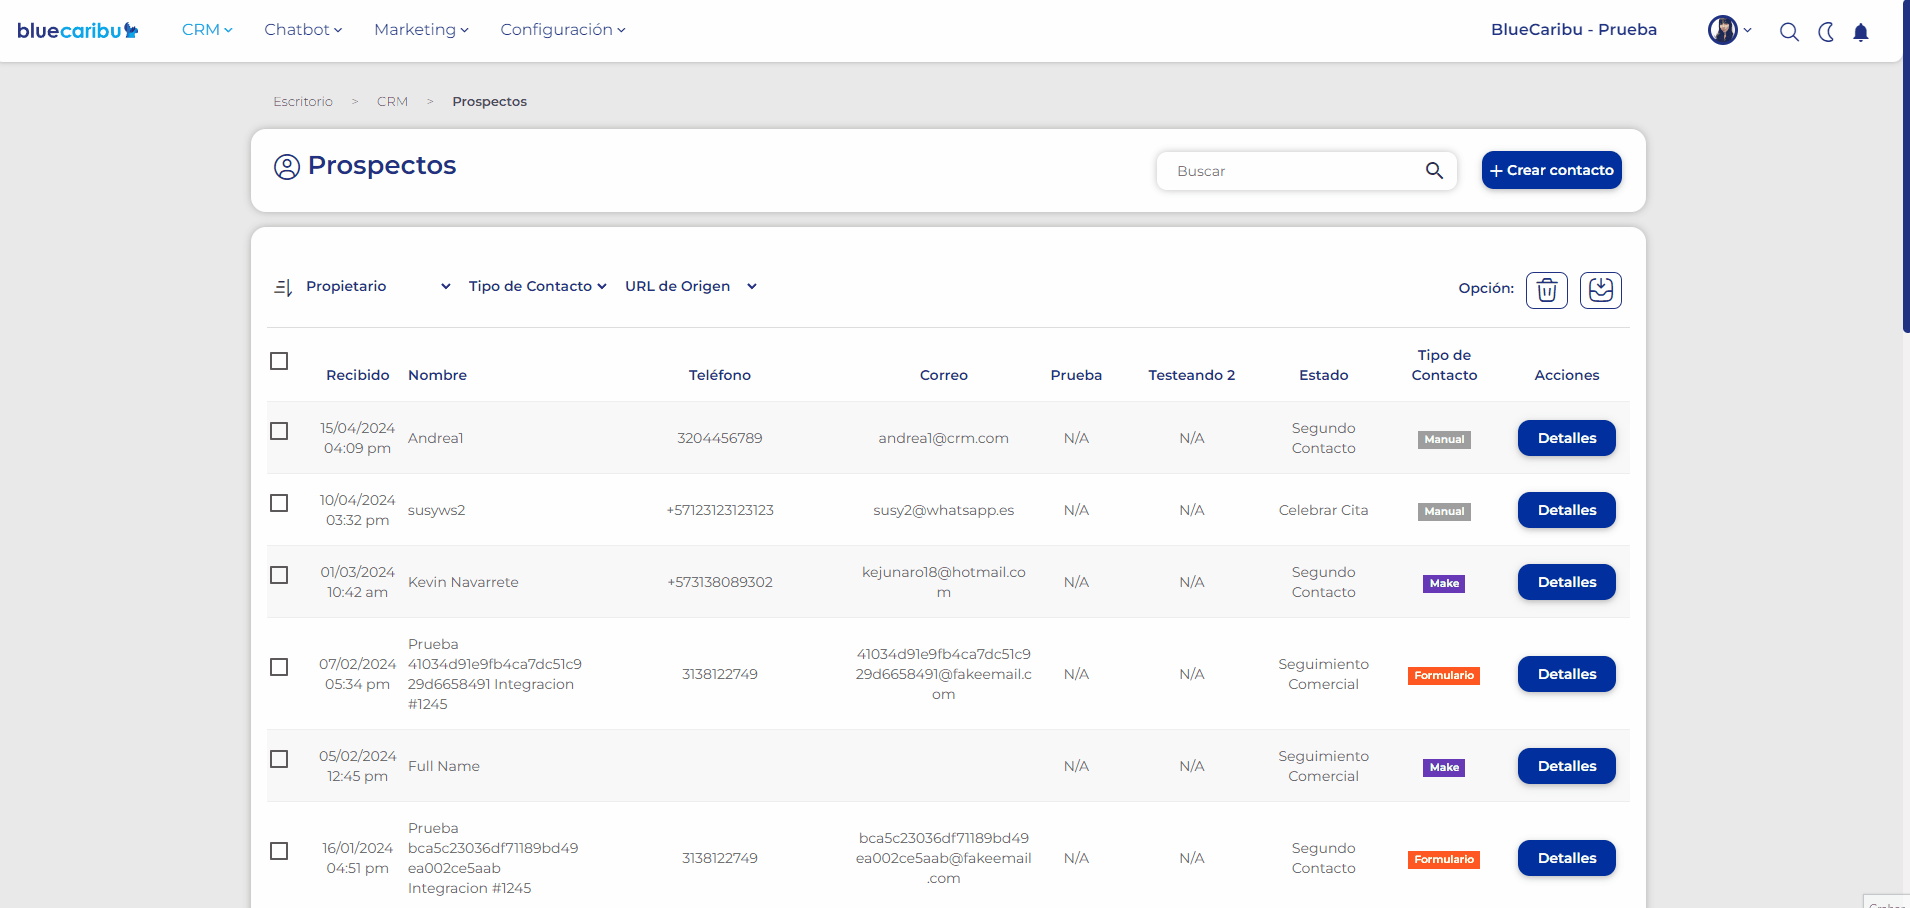Screen dimensions: 1910x908
Task: Click the sort filter icon beside Propietario
Action: 283,287
